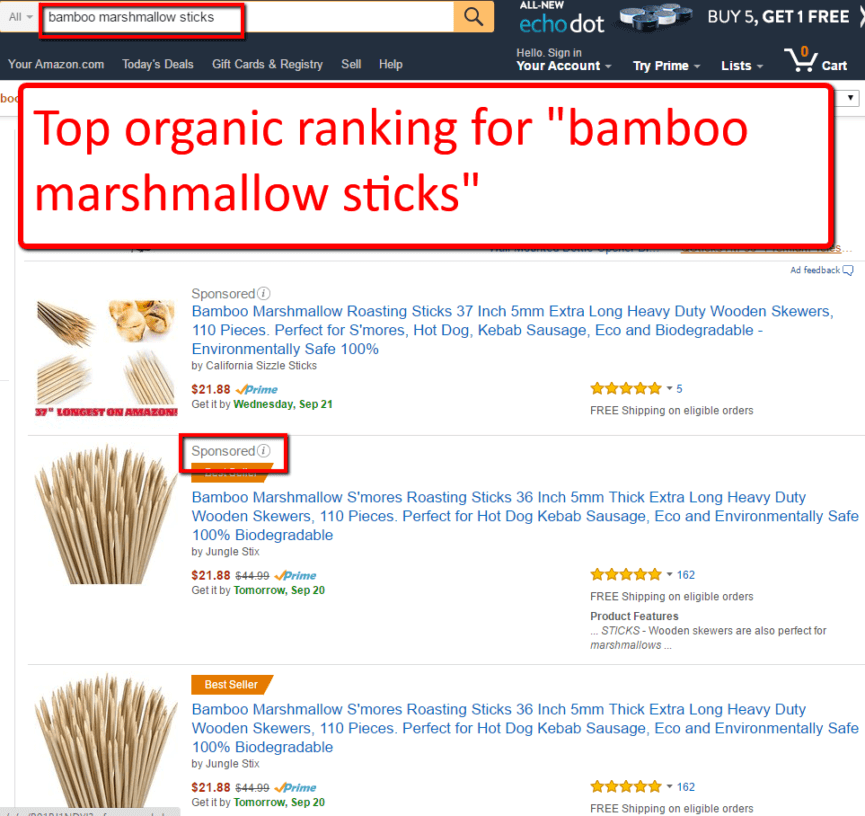Viewport: 865px width, 816px height.
Task: Open the sort dropdown at right edge
Action: coord(850,98)
